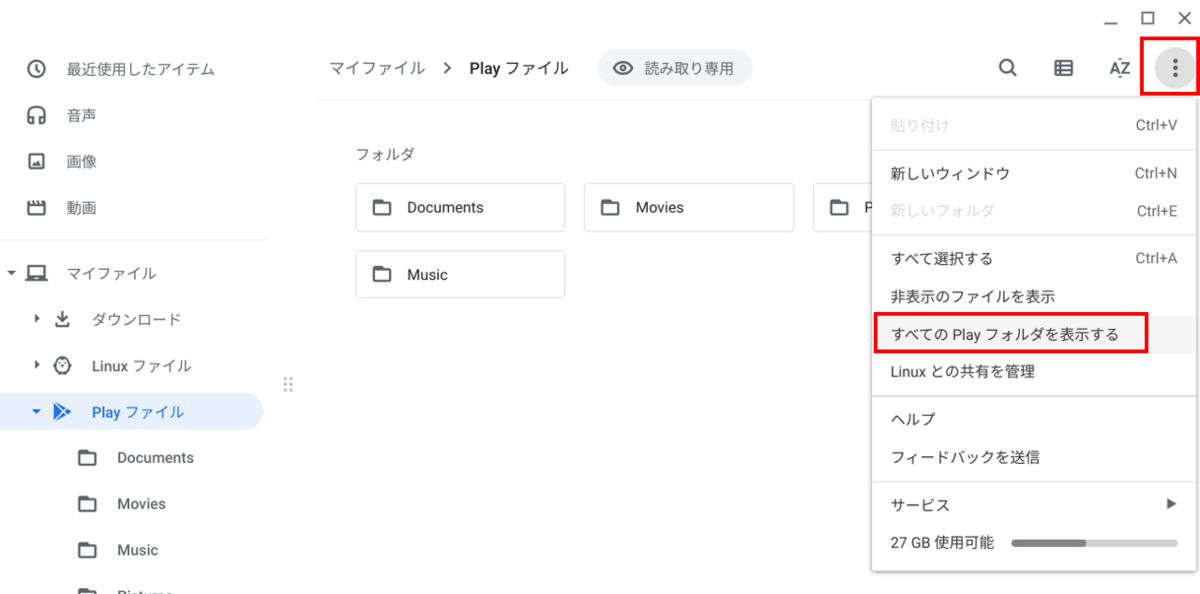
Task: Open the サービス submenu arrow
Action: 1171,504
